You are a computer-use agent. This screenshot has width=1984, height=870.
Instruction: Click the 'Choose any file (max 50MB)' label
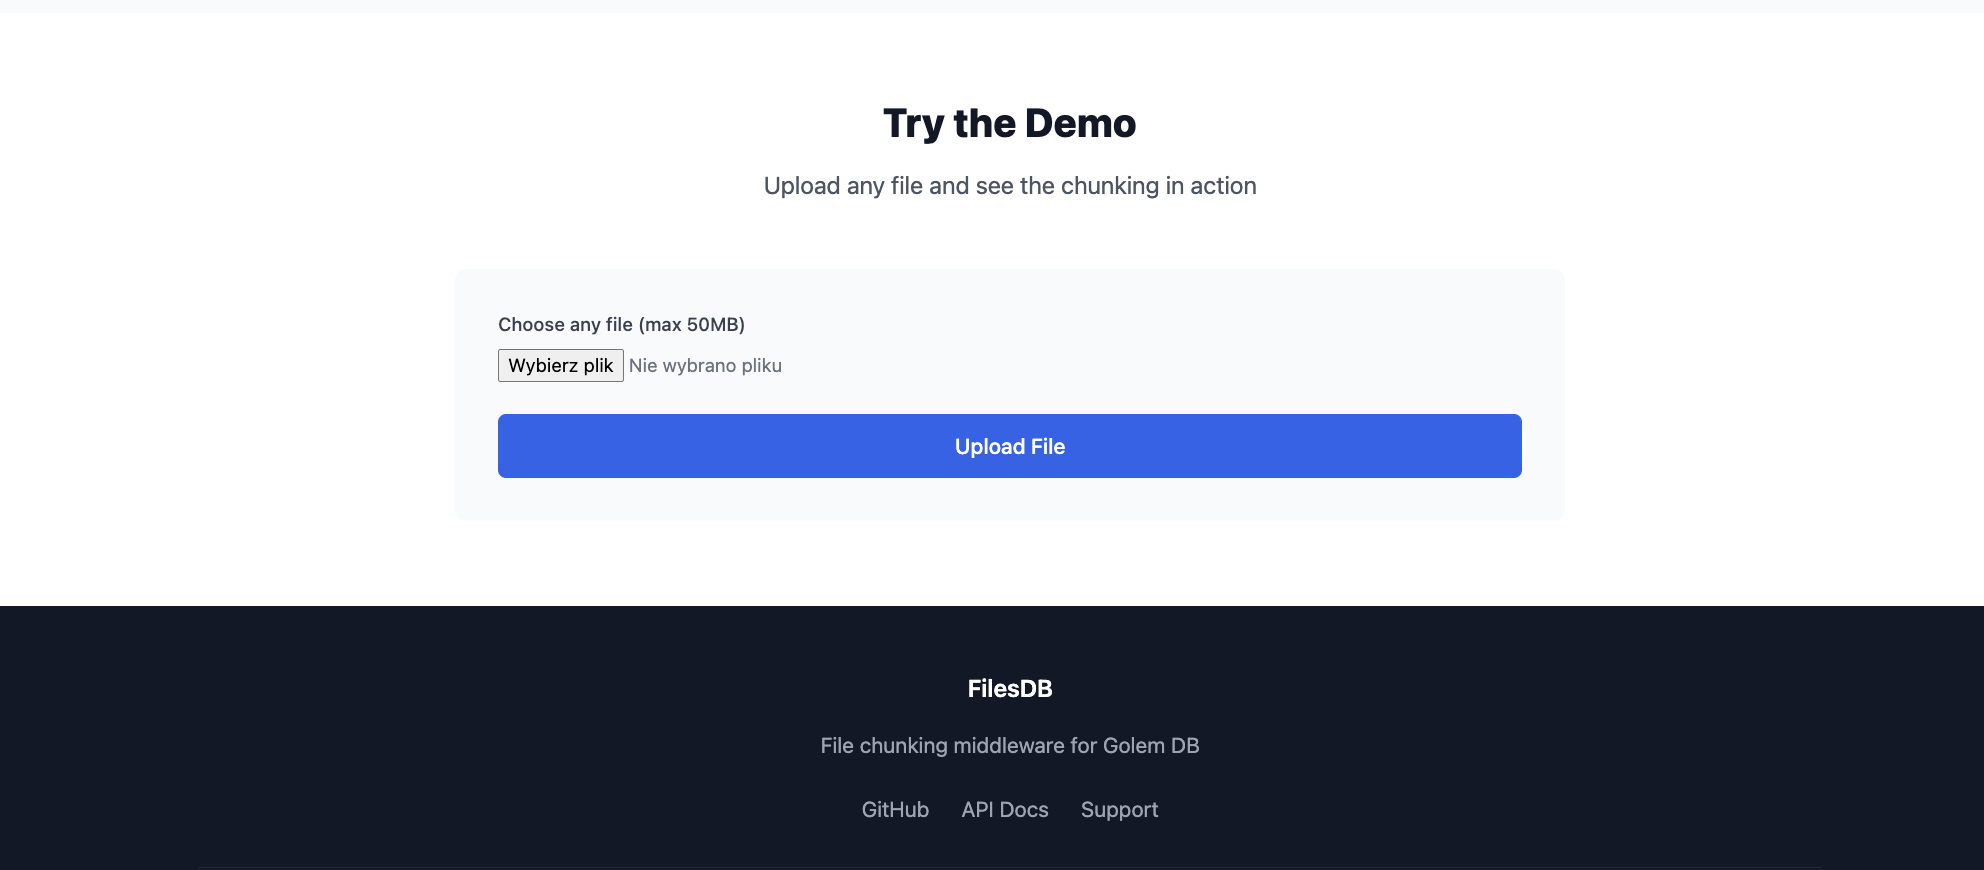[621, 324]
